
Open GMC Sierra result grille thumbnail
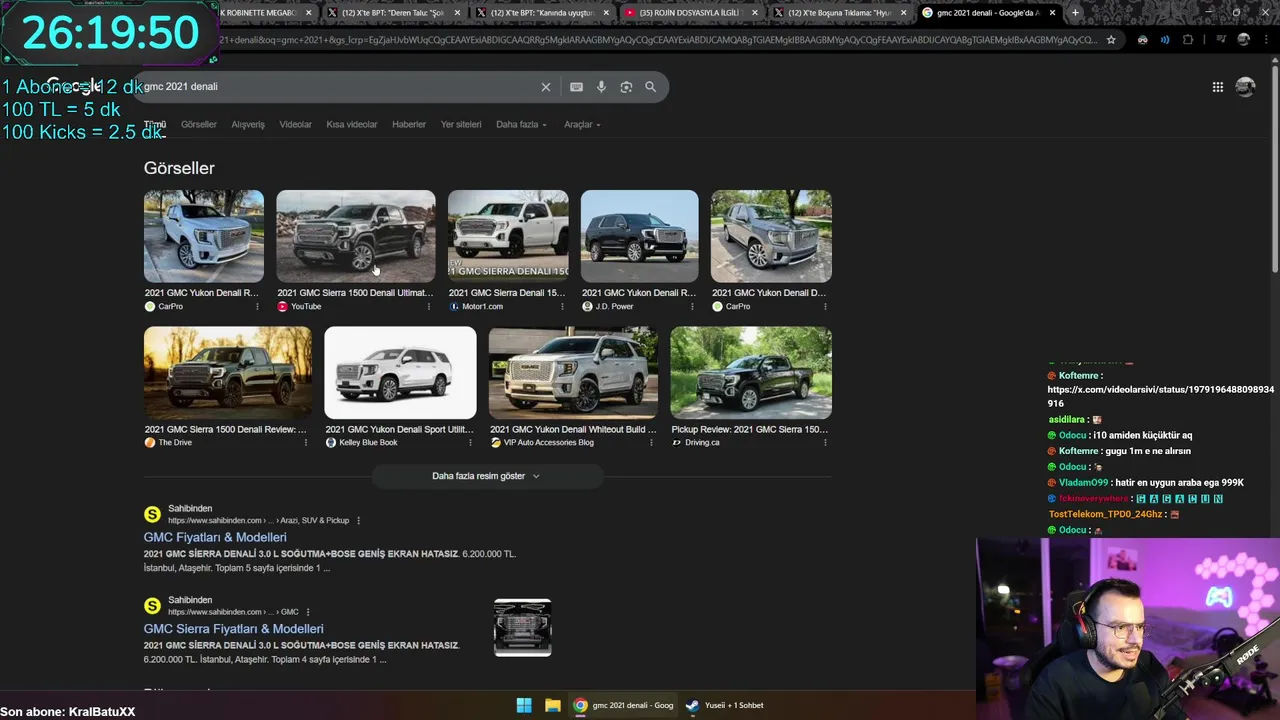pos(522,628)
